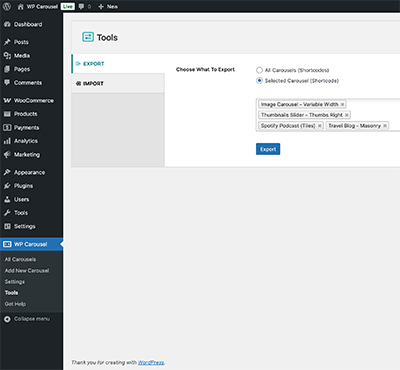Click the Appearance brush icon
The height and width of the screenshot is (370, 400).
[x=7, y=172]
